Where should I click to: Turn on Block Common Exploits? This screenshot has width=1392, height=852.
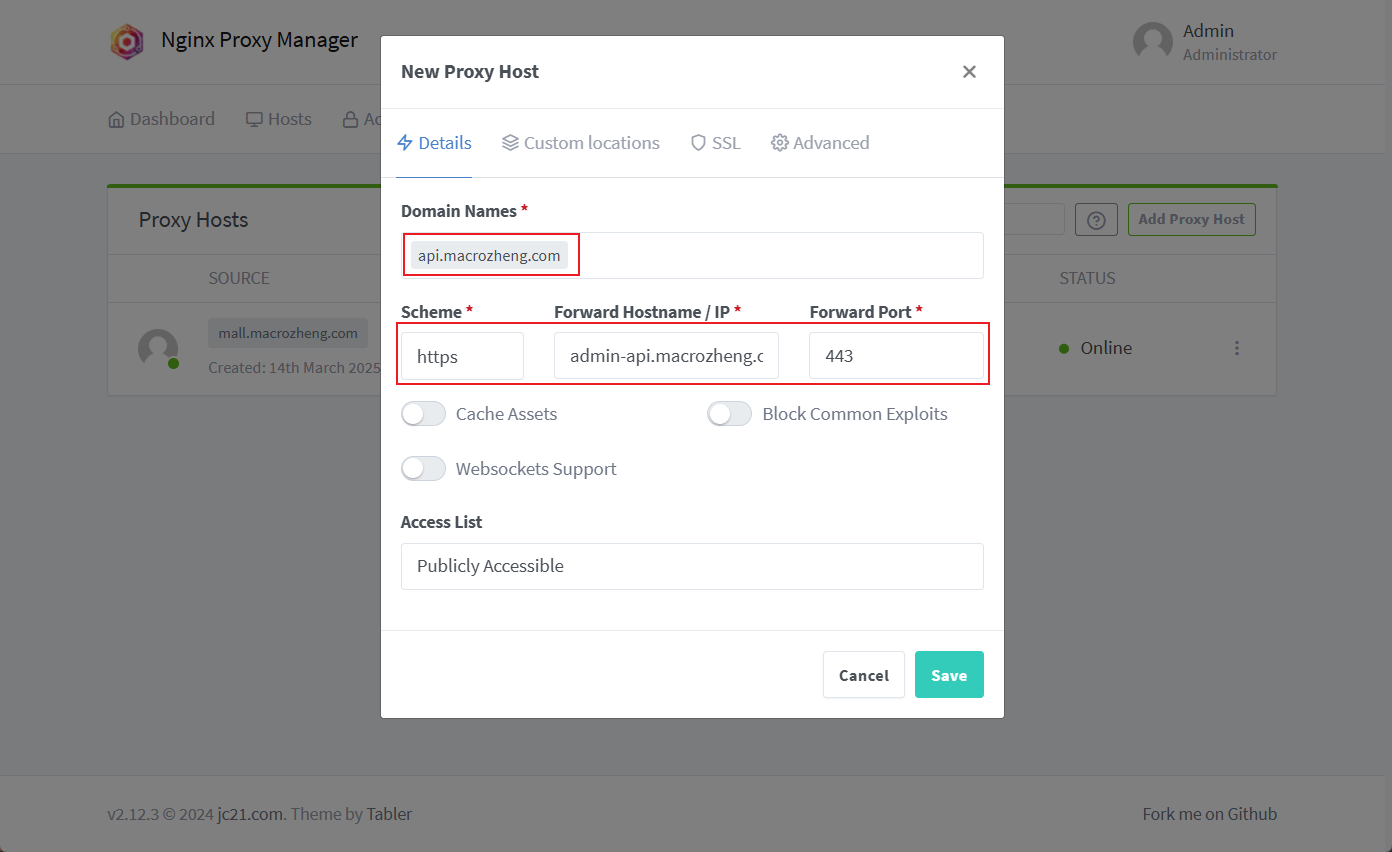tap(729, 414)
